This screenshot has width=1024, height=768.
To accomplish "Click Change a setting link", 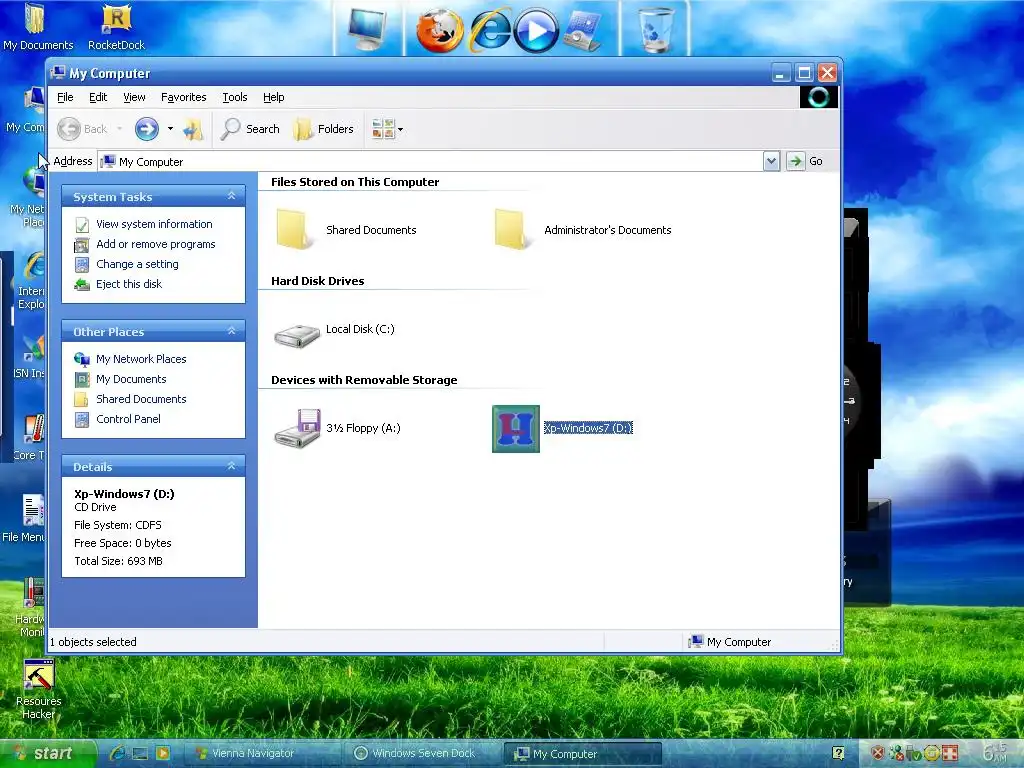I will tap(137, 264).
